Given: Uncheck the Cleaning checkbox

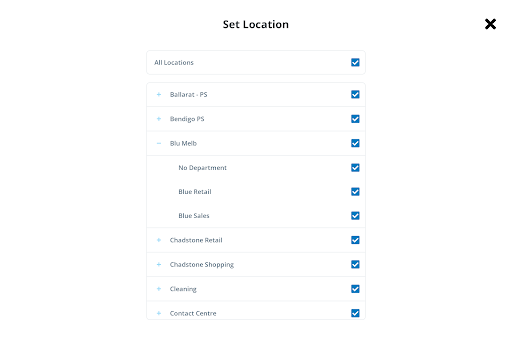Looking at the screenshot, I should coord(355,289).
